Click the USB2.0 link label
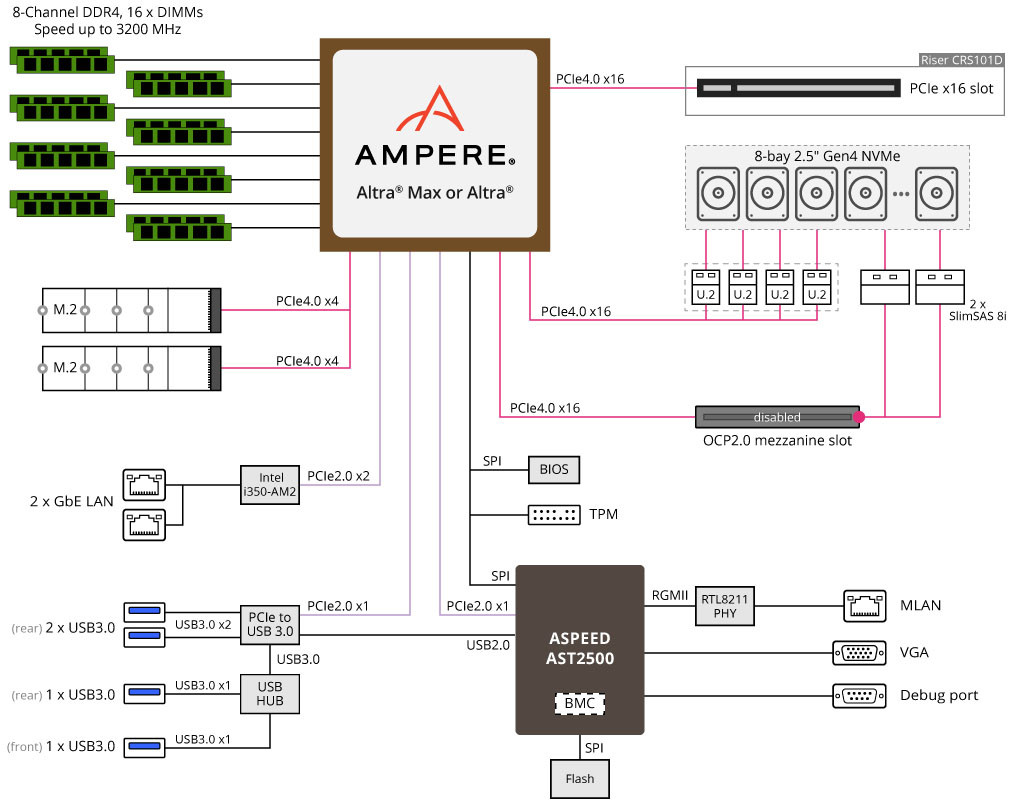This screenshot has height=805, width=1011. pos(488,645)
